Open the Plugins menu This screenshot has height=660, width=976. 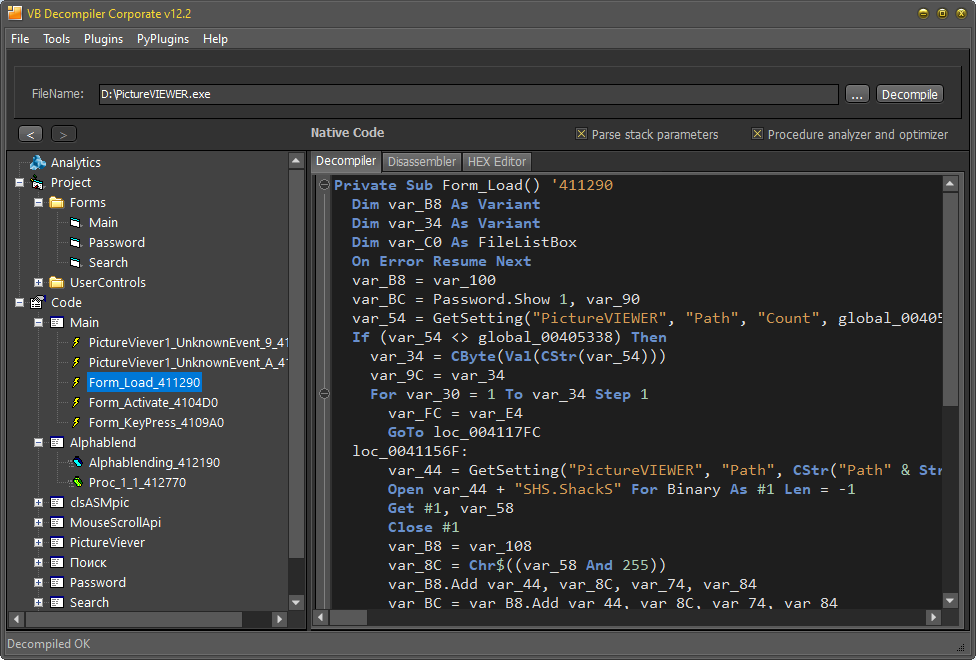pyautogui.click(x=103, y=39)
